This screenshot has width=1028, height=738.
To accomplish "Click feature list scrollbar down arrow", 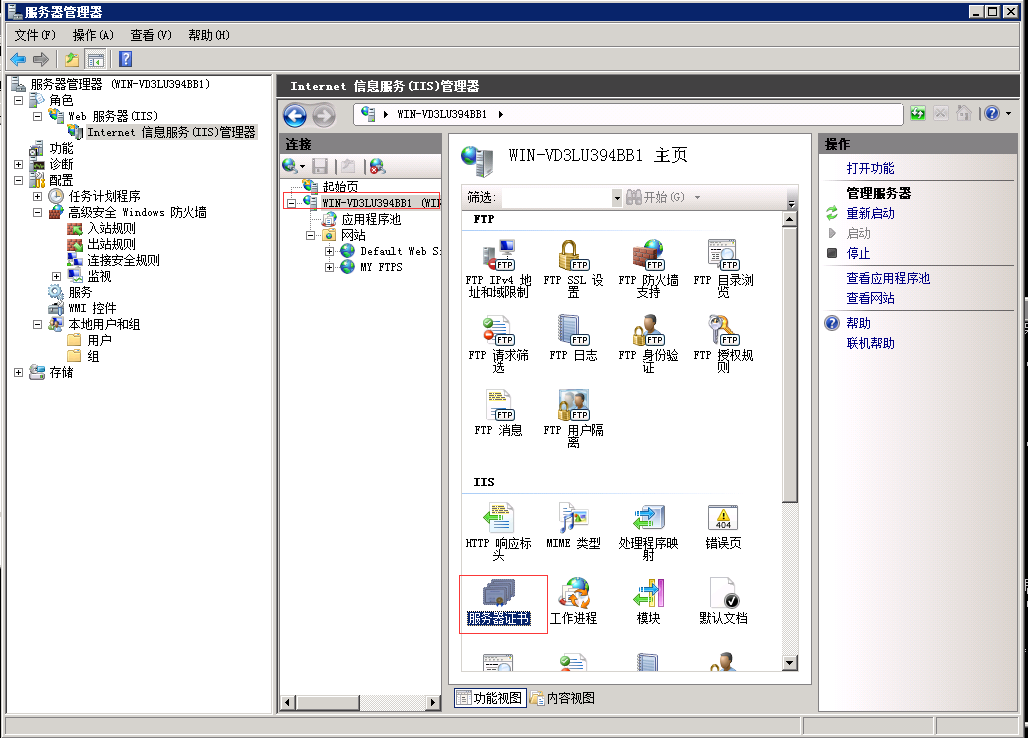I will [x=790, y=663].
